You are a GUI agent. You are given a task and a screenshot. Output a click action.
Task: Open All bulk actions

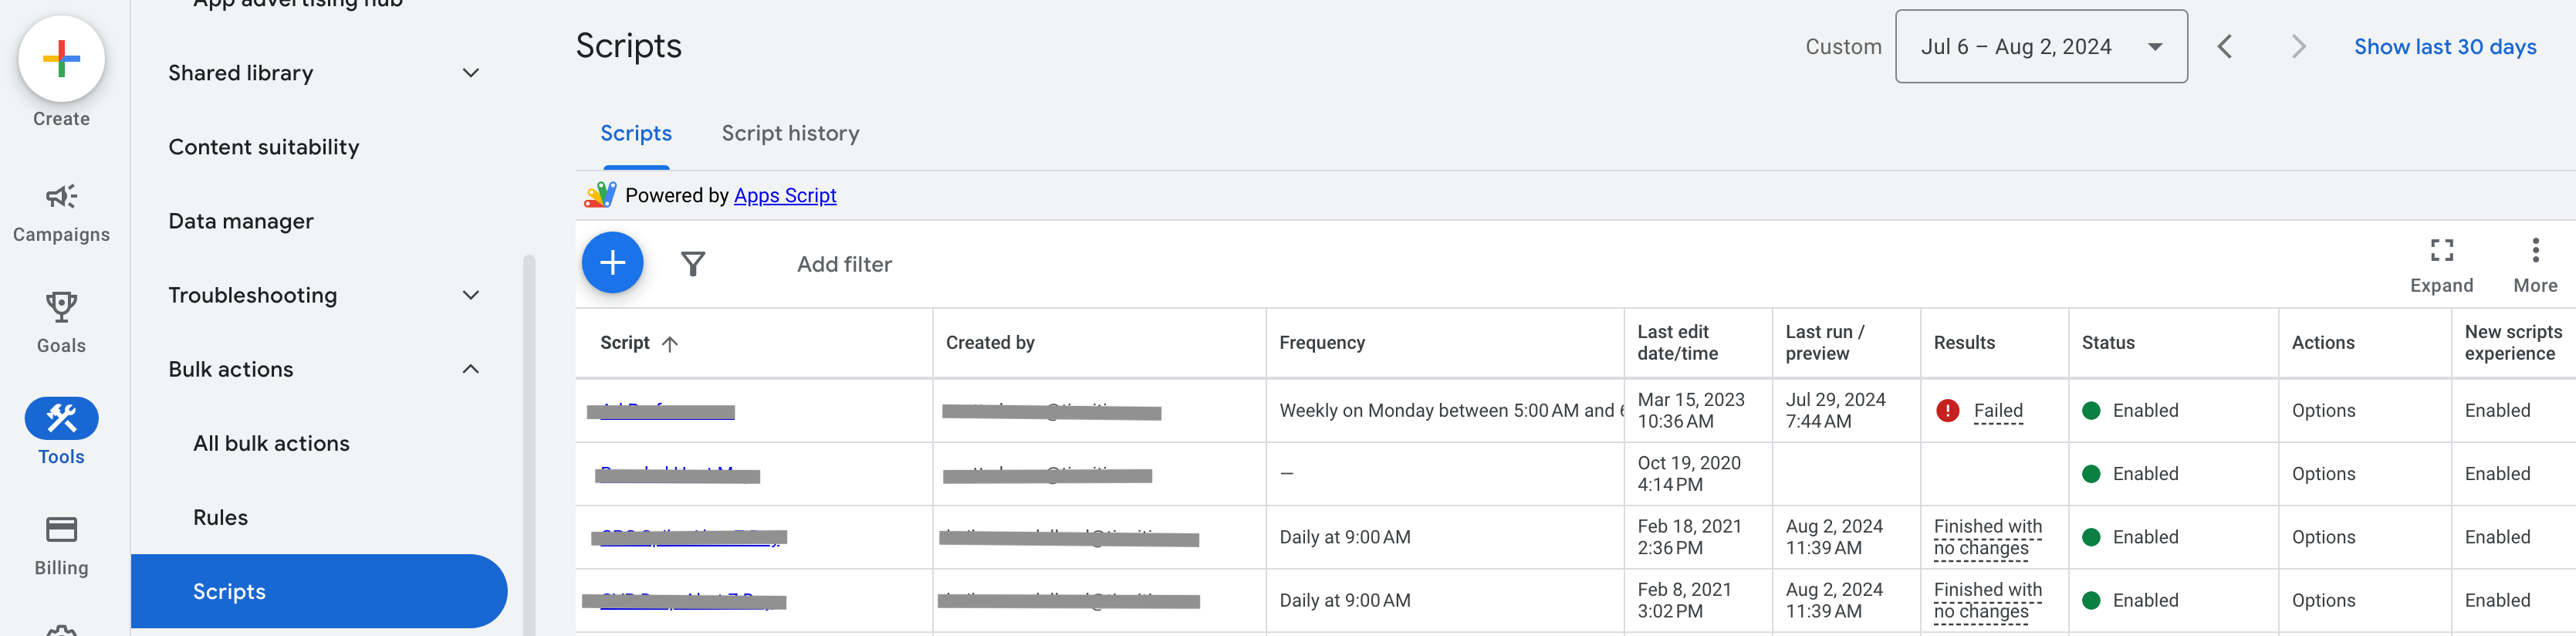271,443
